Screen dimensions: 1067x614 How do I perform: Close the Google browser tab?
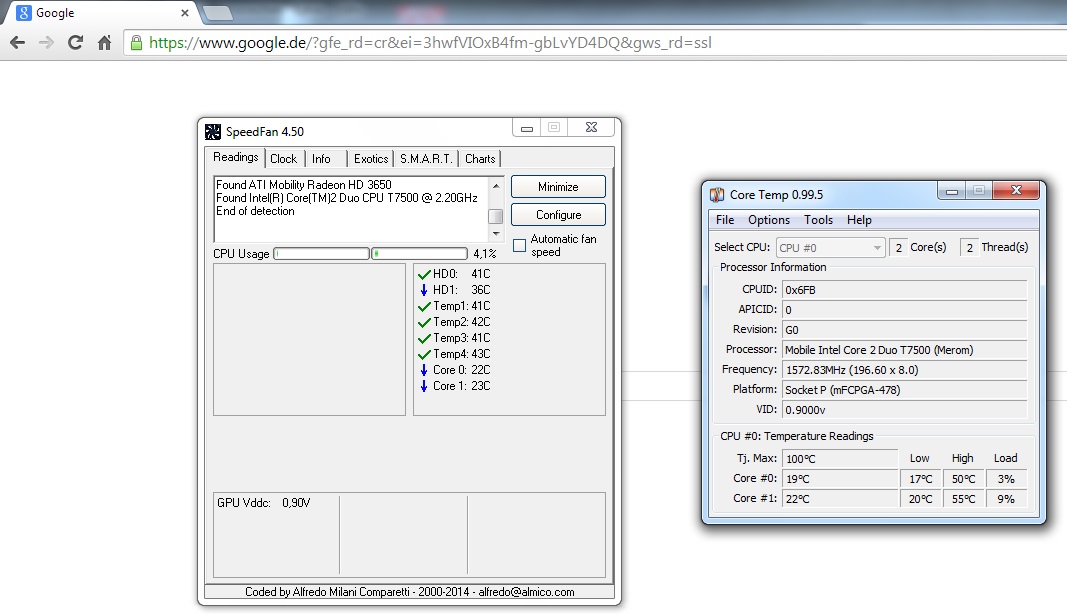tap(184, 13)
